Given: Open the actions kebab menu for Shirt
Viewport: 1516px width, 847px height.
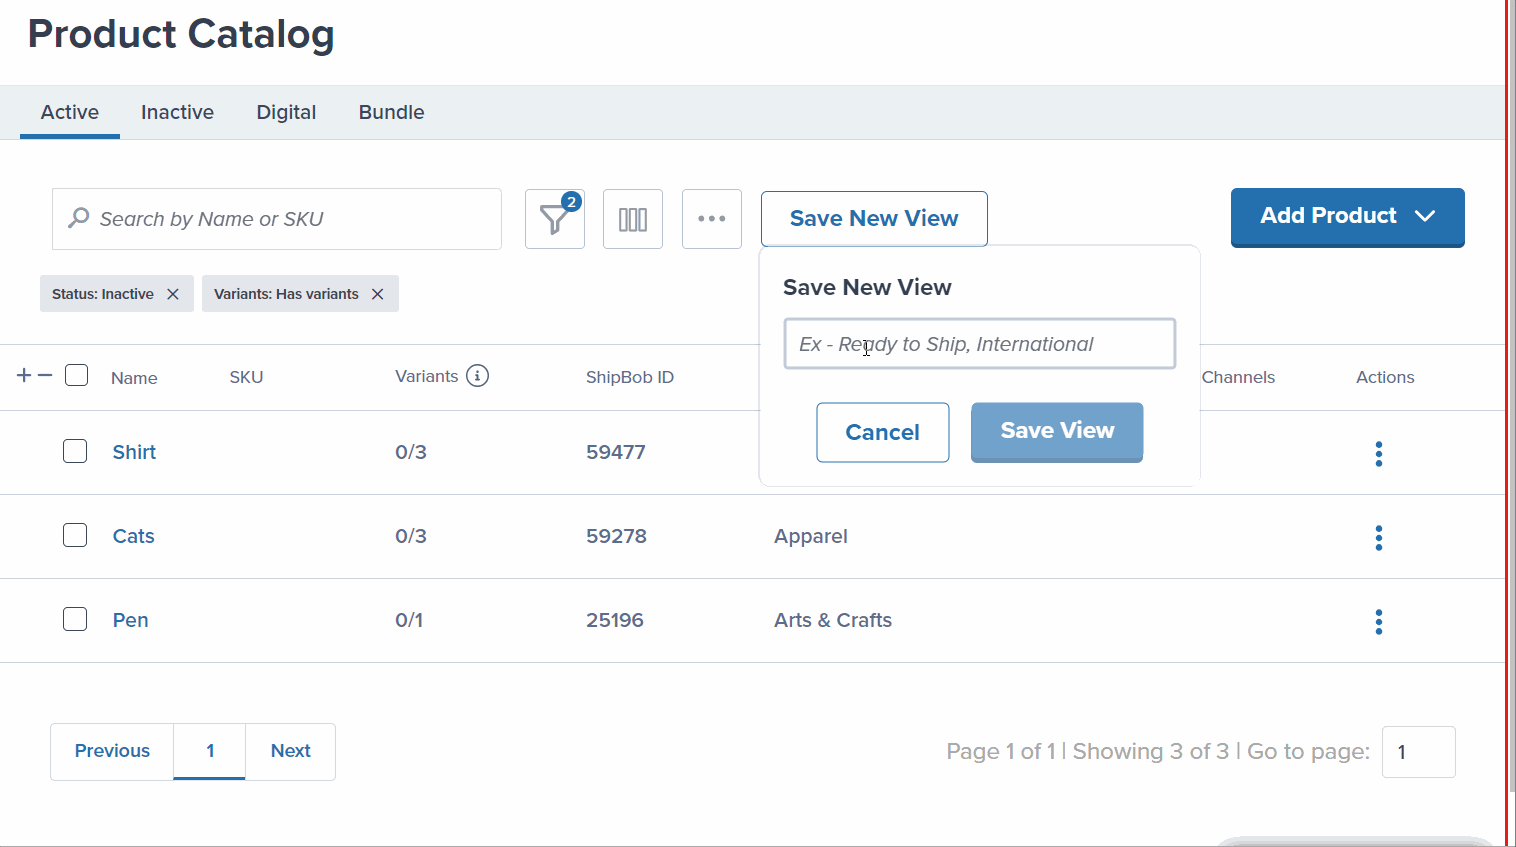Looking at the screenshot, I should point(1378,453).
